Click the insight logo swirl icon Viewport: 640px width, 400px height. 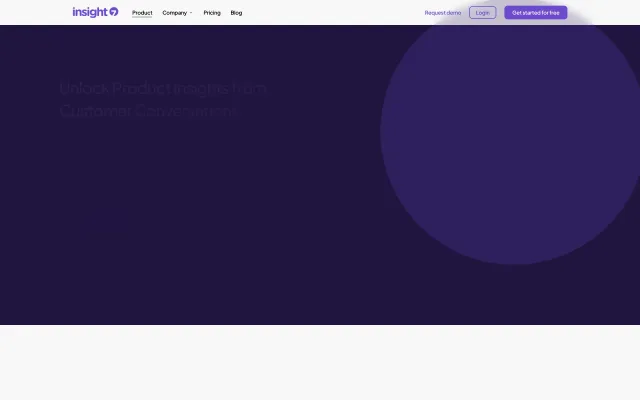tap(113, 12)
